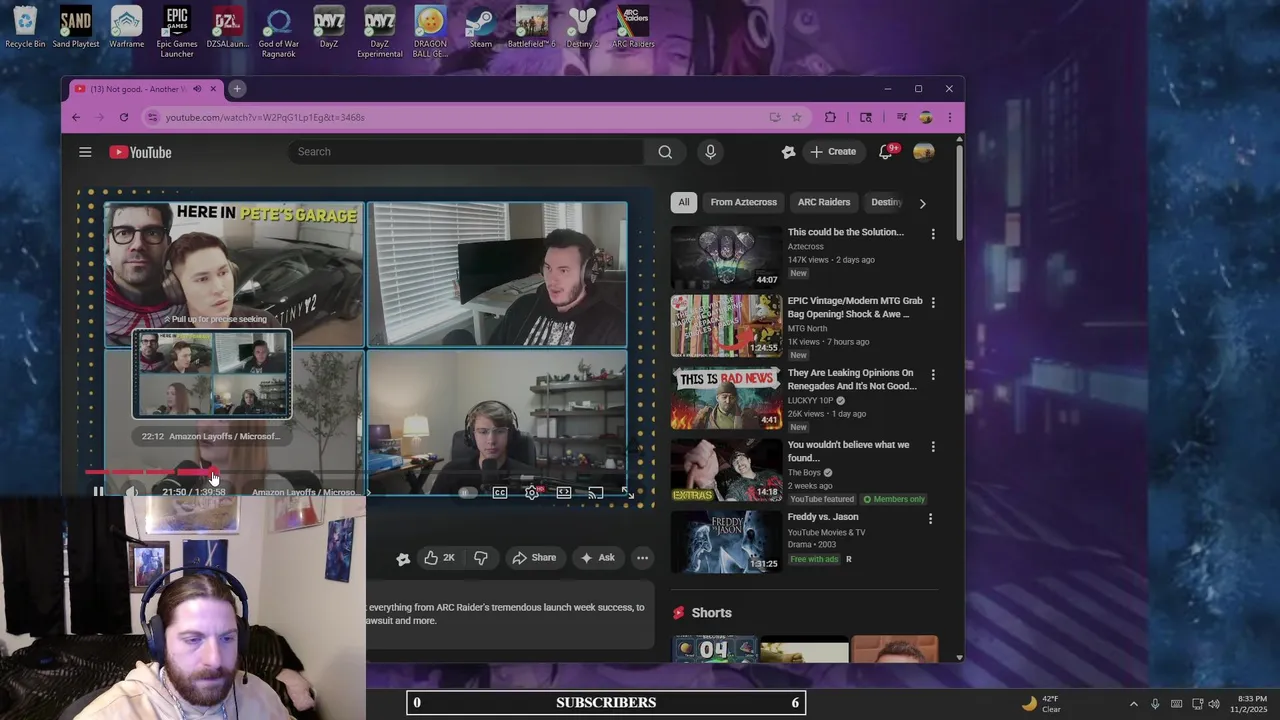Screen dimensions: 1280x720
Task: Open the ARC Raiders desktop icon
Action: [x=633, y=28]
